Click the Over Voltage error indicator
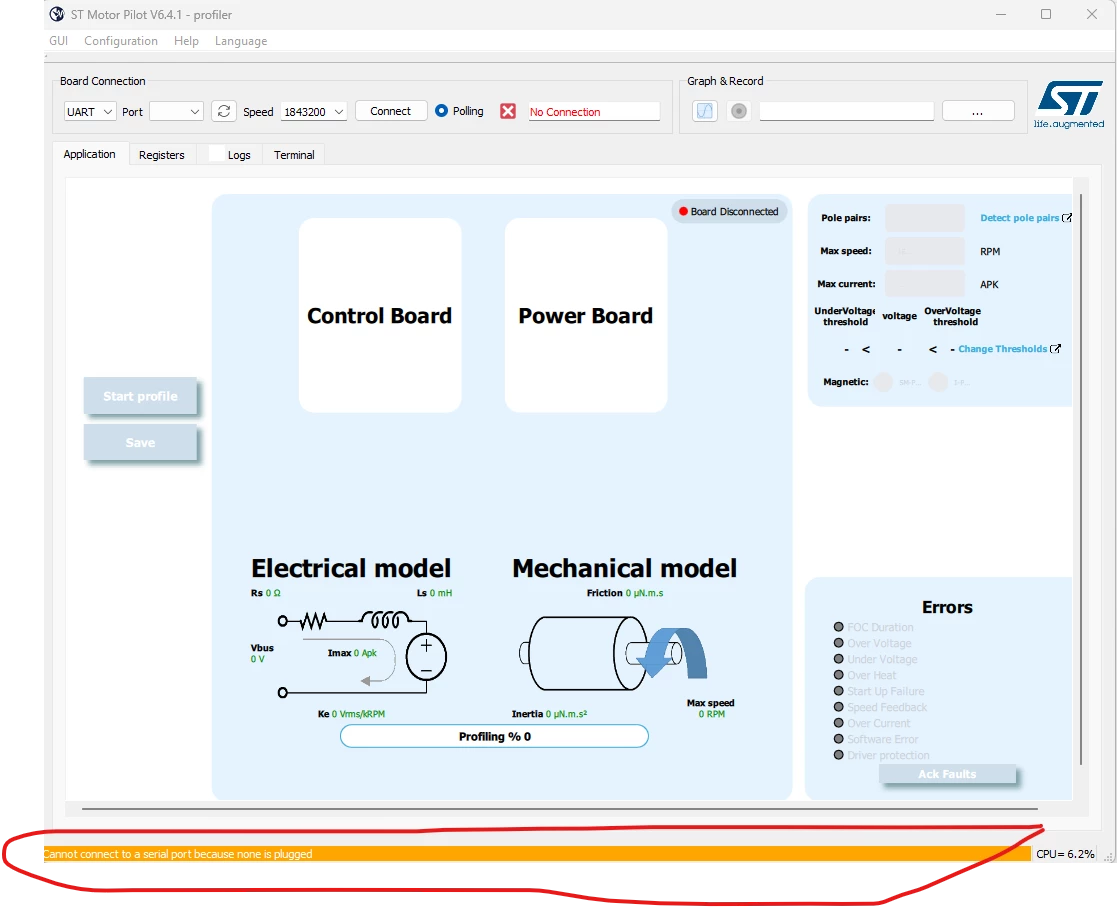 tap(838, 643)
